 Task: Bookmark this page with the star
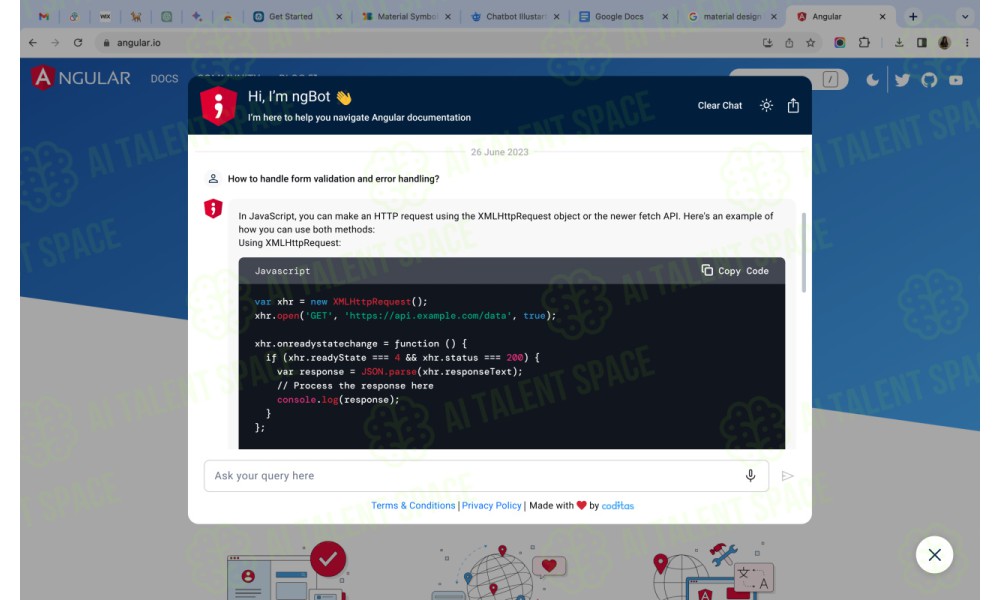tap(811, 43)
